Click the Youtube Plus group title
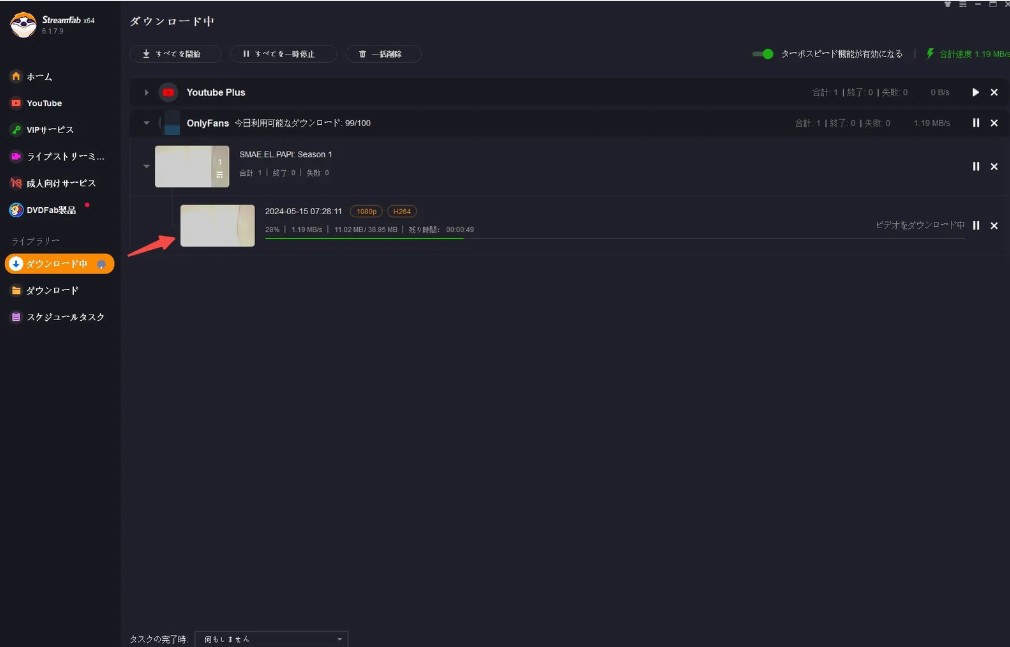 coord(216,93)
